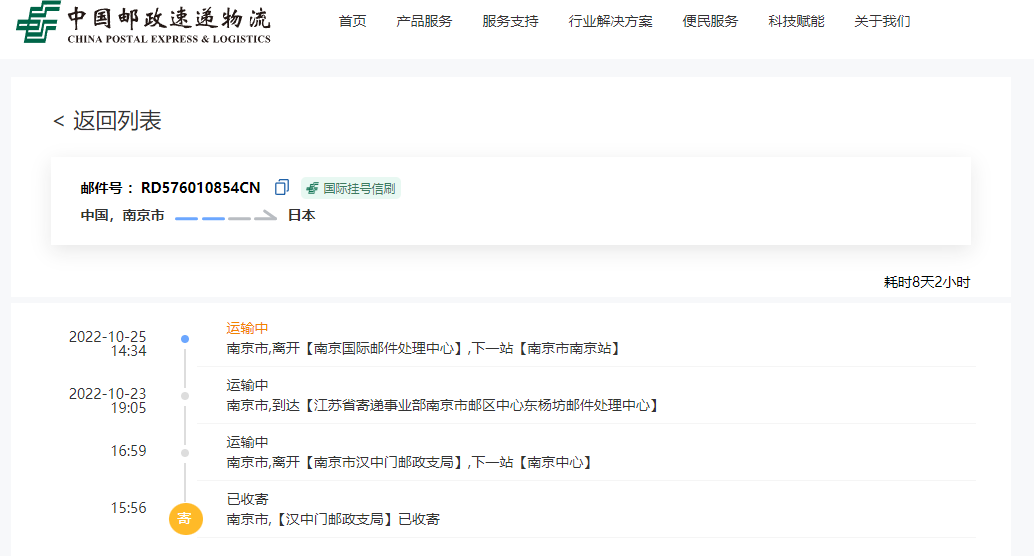Viewport: 1034px width, 556px height.
Task: Open 关于我们 page
Action: coord(882,21)
